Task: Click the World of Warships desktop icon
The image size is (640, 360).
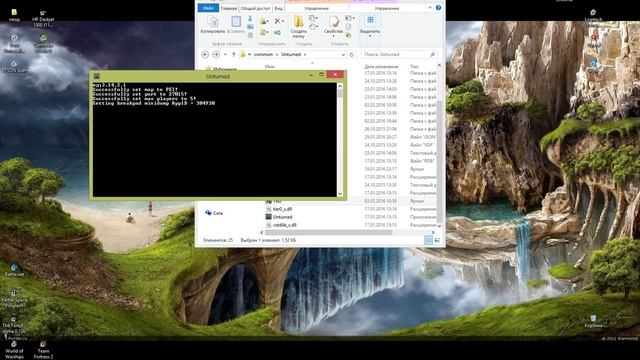Action: (x=14, y=350)
